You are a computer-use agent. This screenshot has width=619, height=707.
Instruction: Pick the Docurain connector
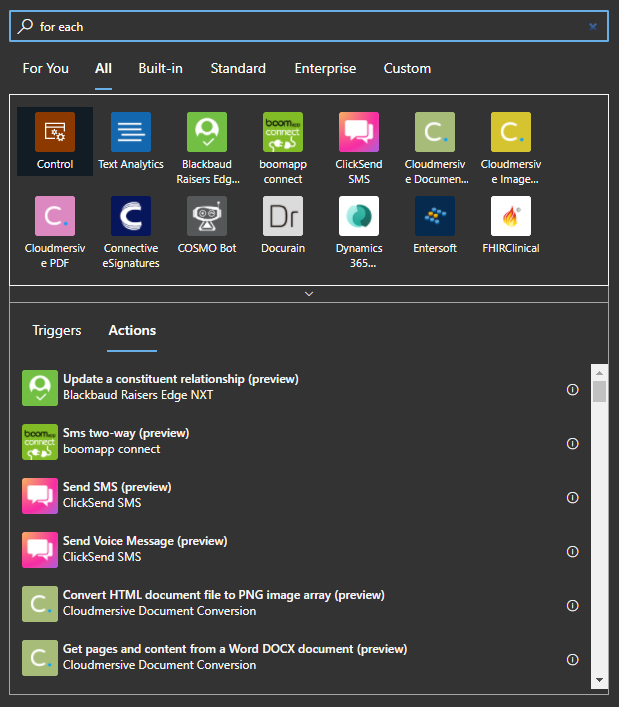(283, 216)
